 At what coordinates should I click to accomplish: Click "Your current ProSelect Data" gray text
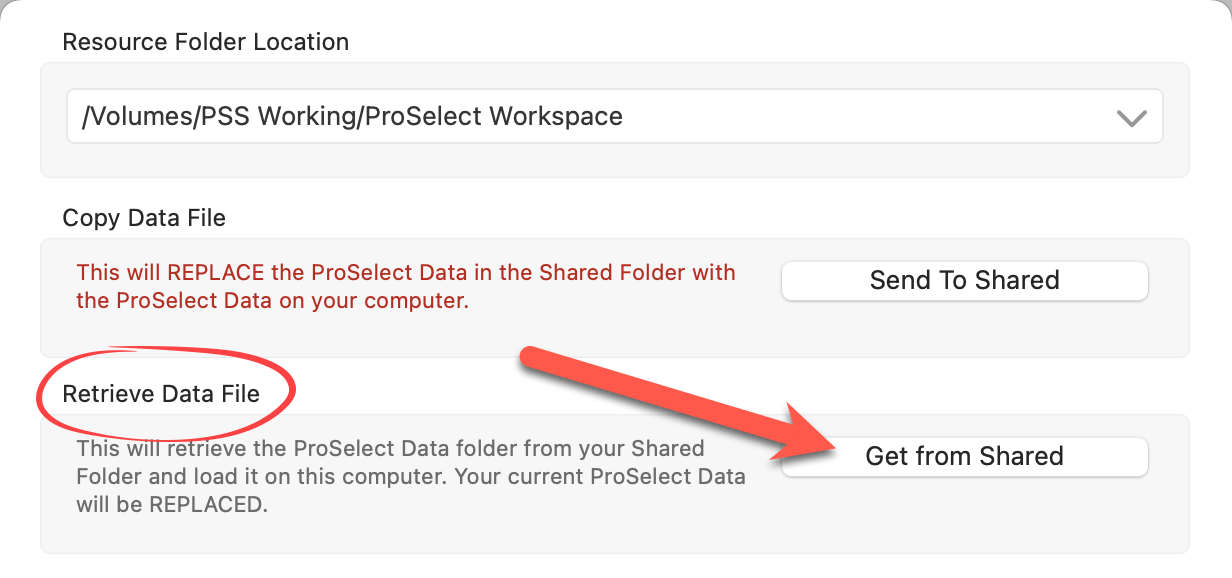[x=600, y=476]
